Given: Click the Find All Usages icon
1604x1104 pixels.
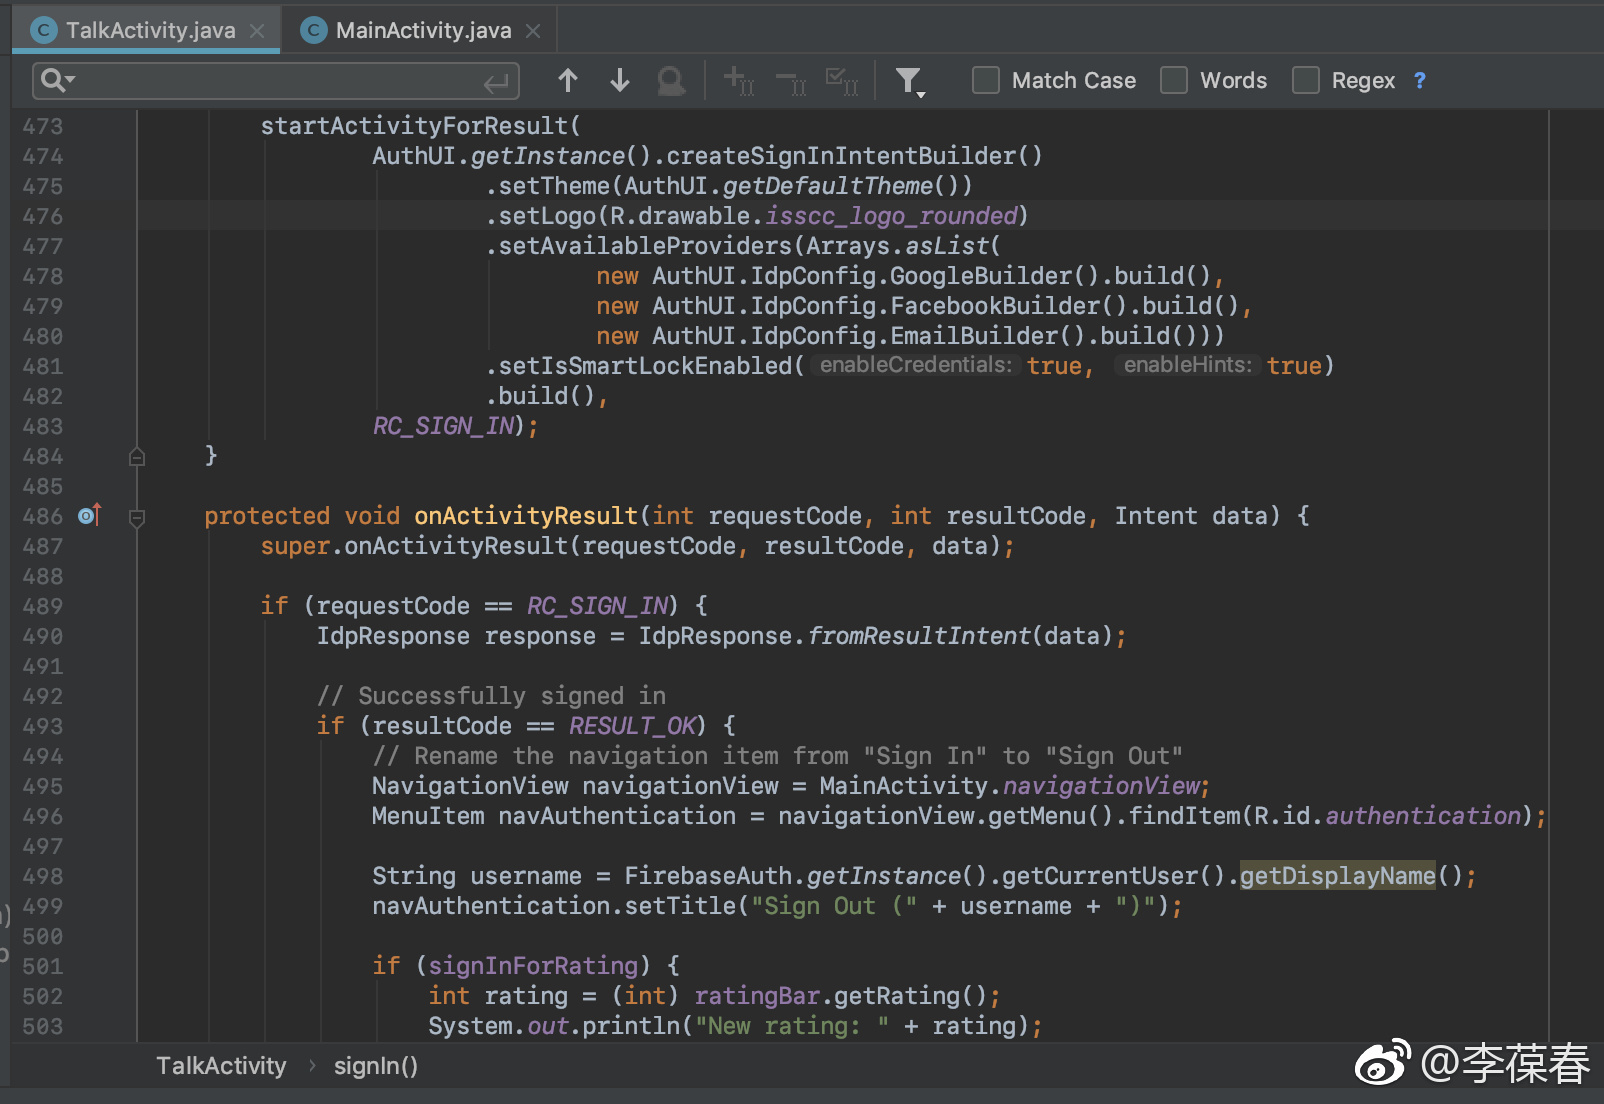Looking at the screenshot, I should [x=671, y=81].
